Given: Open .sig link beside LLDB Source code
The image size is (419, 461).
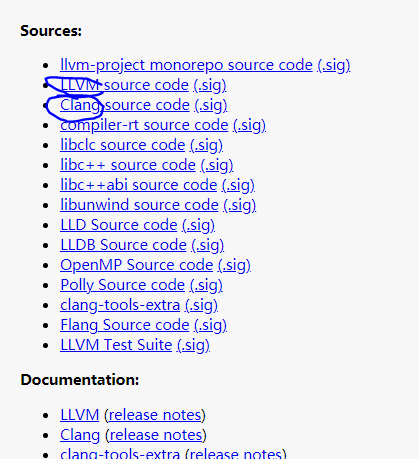Looking at the screenshot, I should click(x=208, y=245).
